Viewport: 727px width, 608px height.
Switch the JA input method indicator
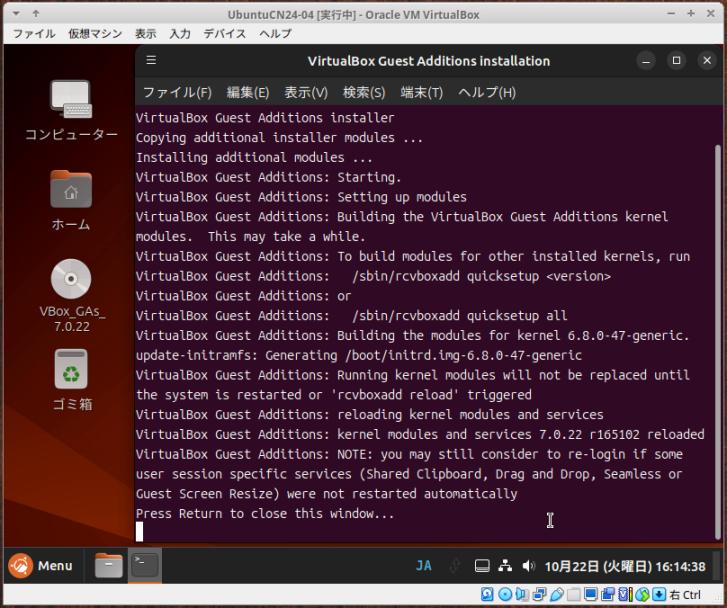[423, 565]
